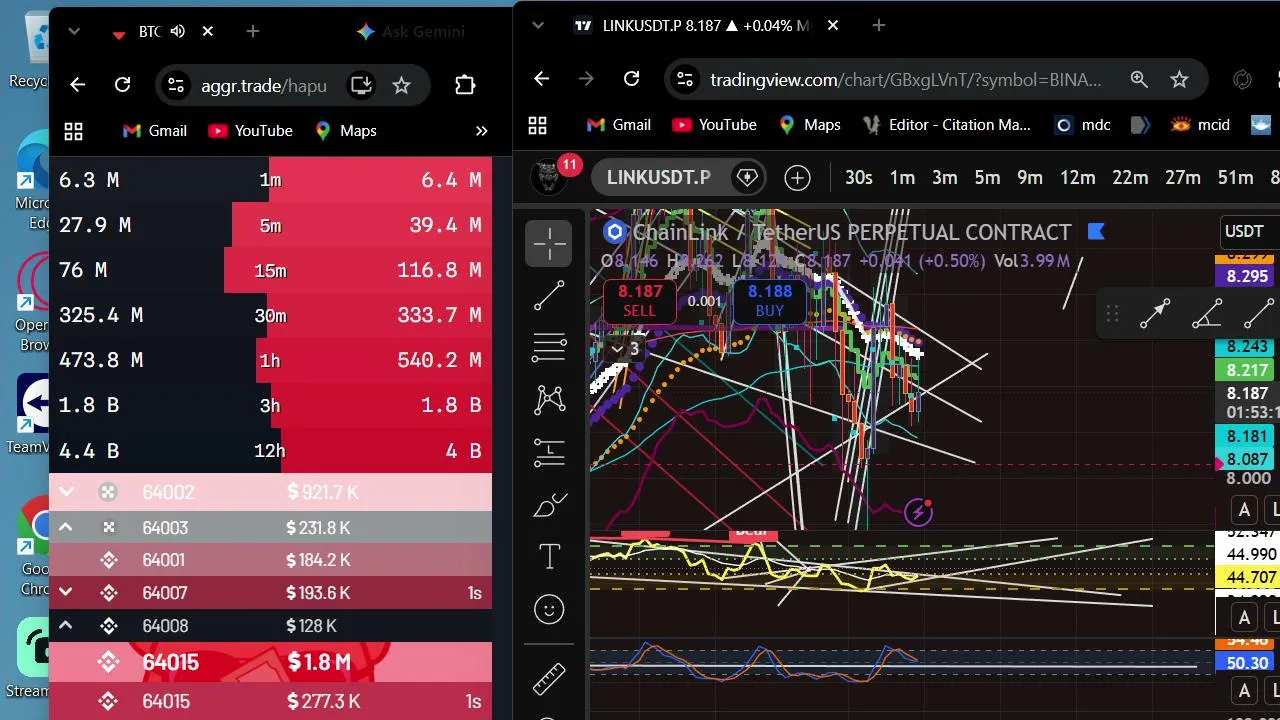
Task: Select the crosshair cursor tool in TradingView
Action: pyautogui.click(x=549, y=243)
